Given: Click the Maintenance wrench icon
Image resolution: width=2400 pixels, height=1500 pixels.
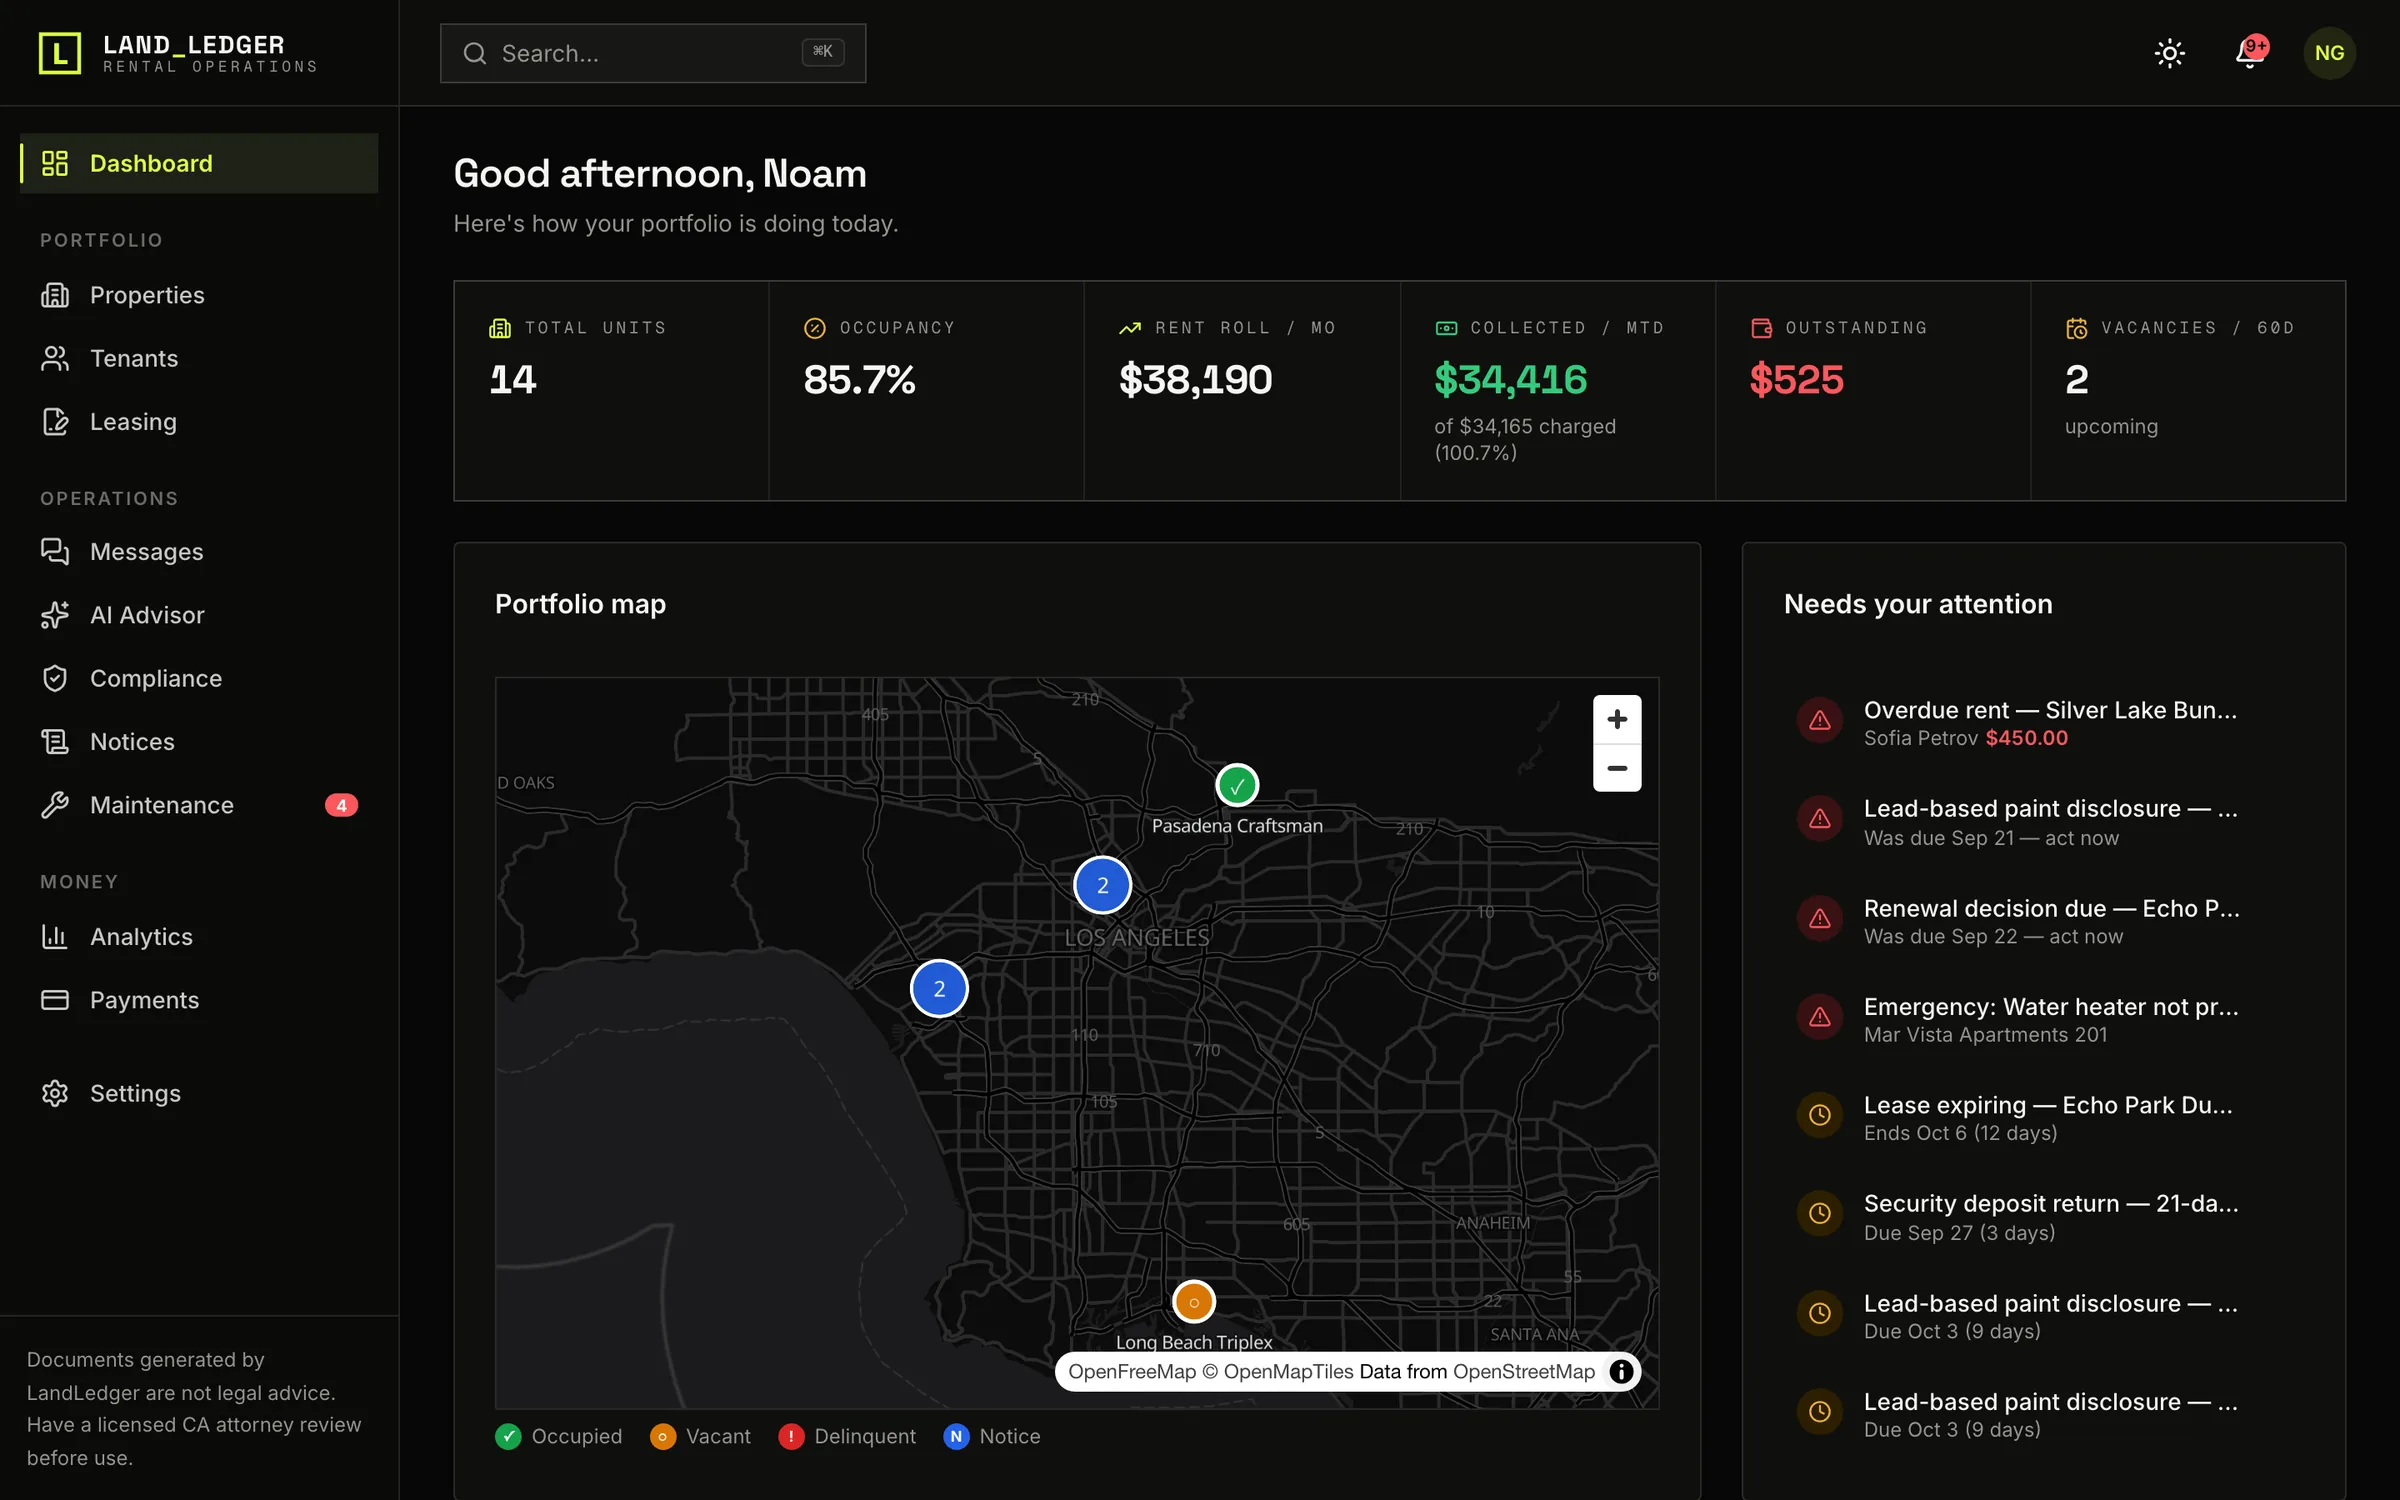Looking at the screenshot, I should pyautogui.click(x=55, y=805).
